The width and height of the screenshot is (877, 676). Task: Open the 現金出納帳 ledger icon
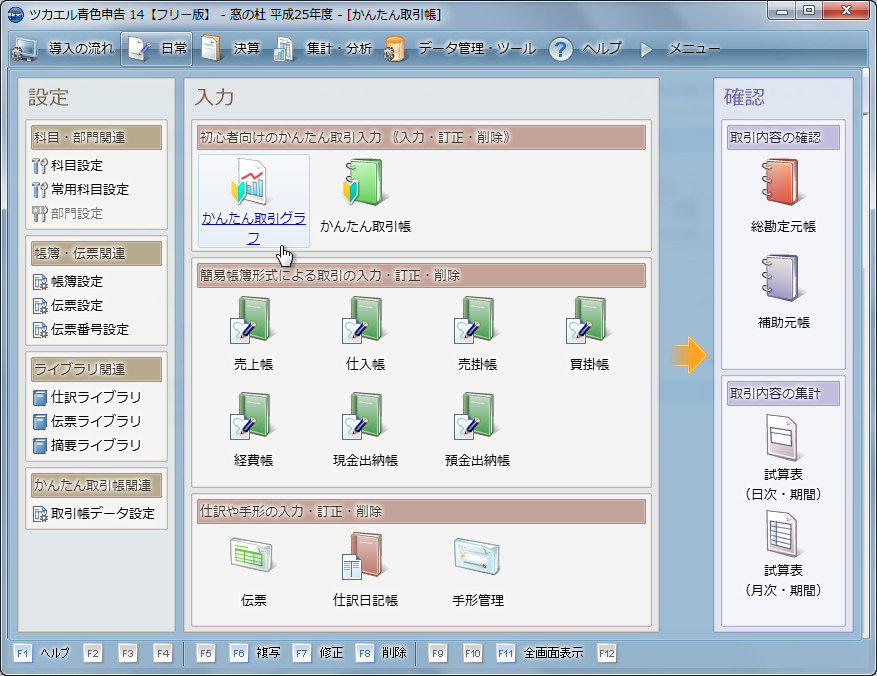[x=363, y=416]
